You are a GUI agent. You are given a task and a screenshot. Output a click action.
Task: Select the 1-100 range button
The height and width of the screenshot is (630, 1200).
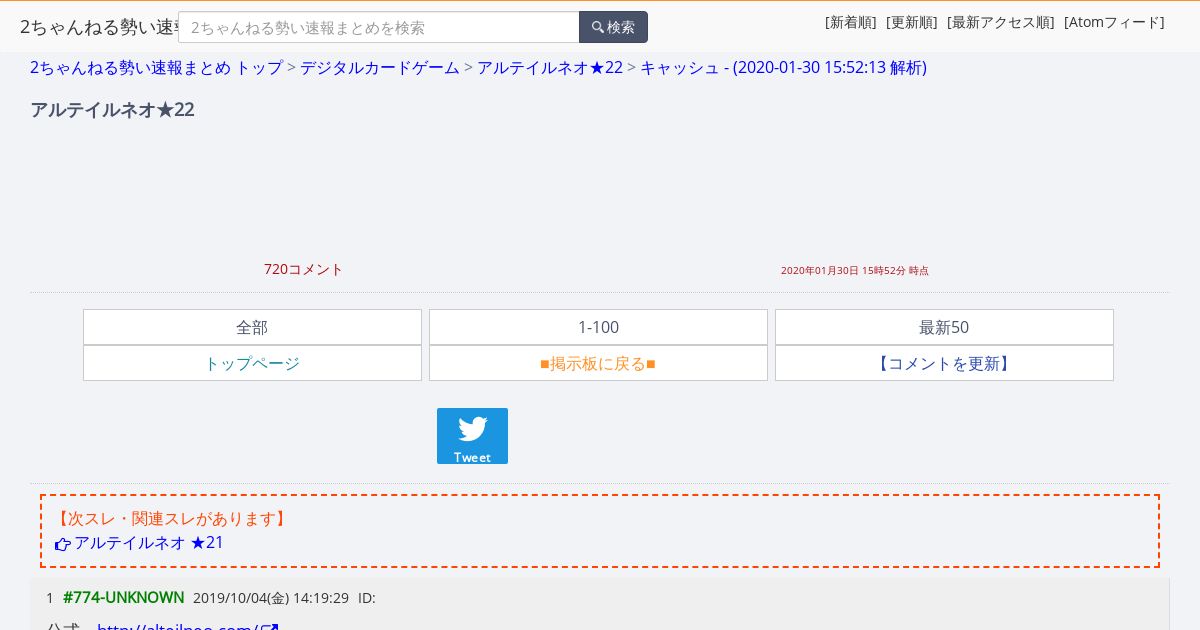click(x=598, y=327)
